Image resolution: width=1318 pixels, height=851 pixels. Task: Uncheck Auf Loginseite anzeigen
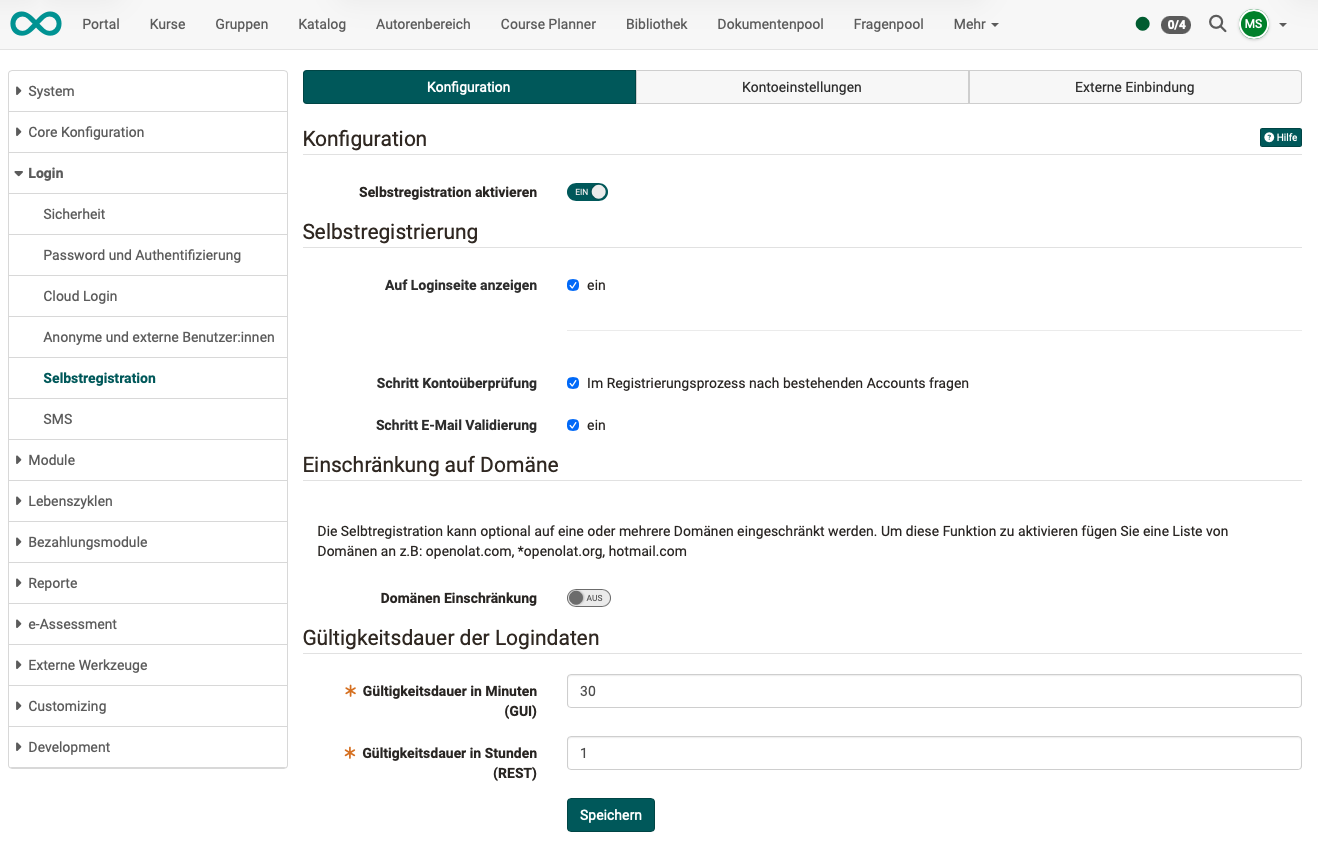573,285
